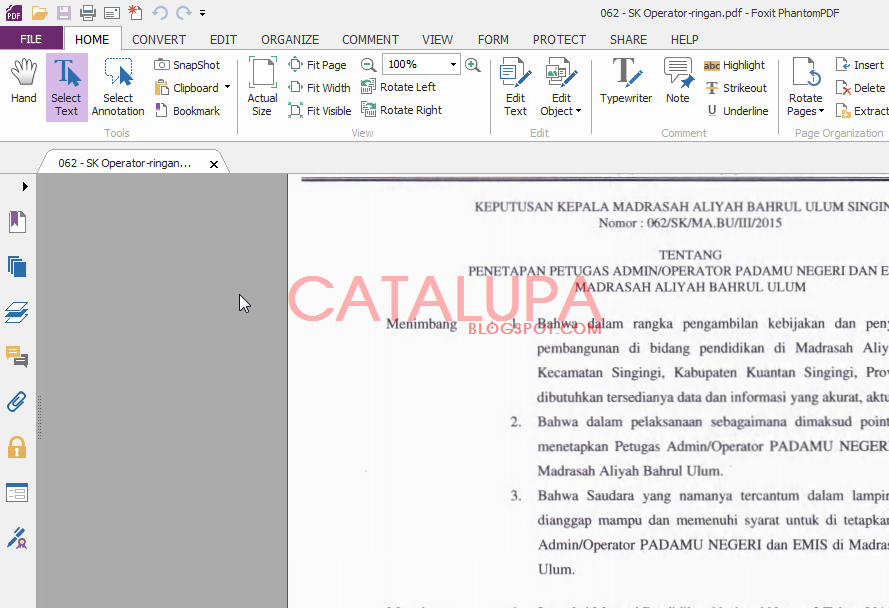This screenshot has width=889, height=608.
Task: Click the 100% zoom input field
Action: (x=416, y=65)
